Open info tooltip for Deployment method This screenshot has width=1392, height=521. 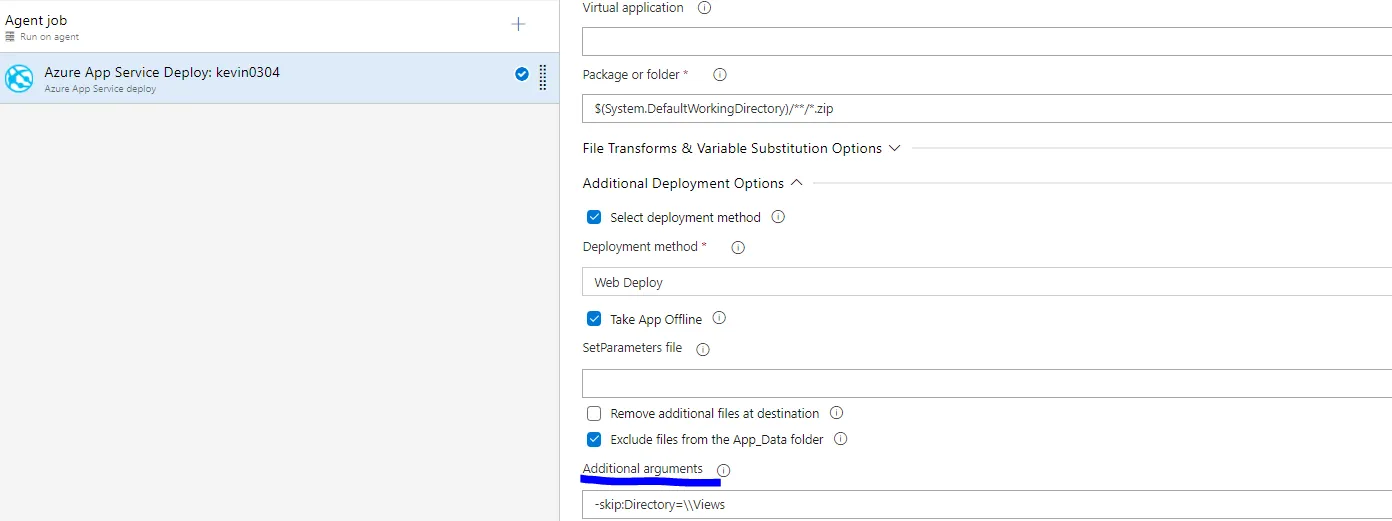[738, 247]
